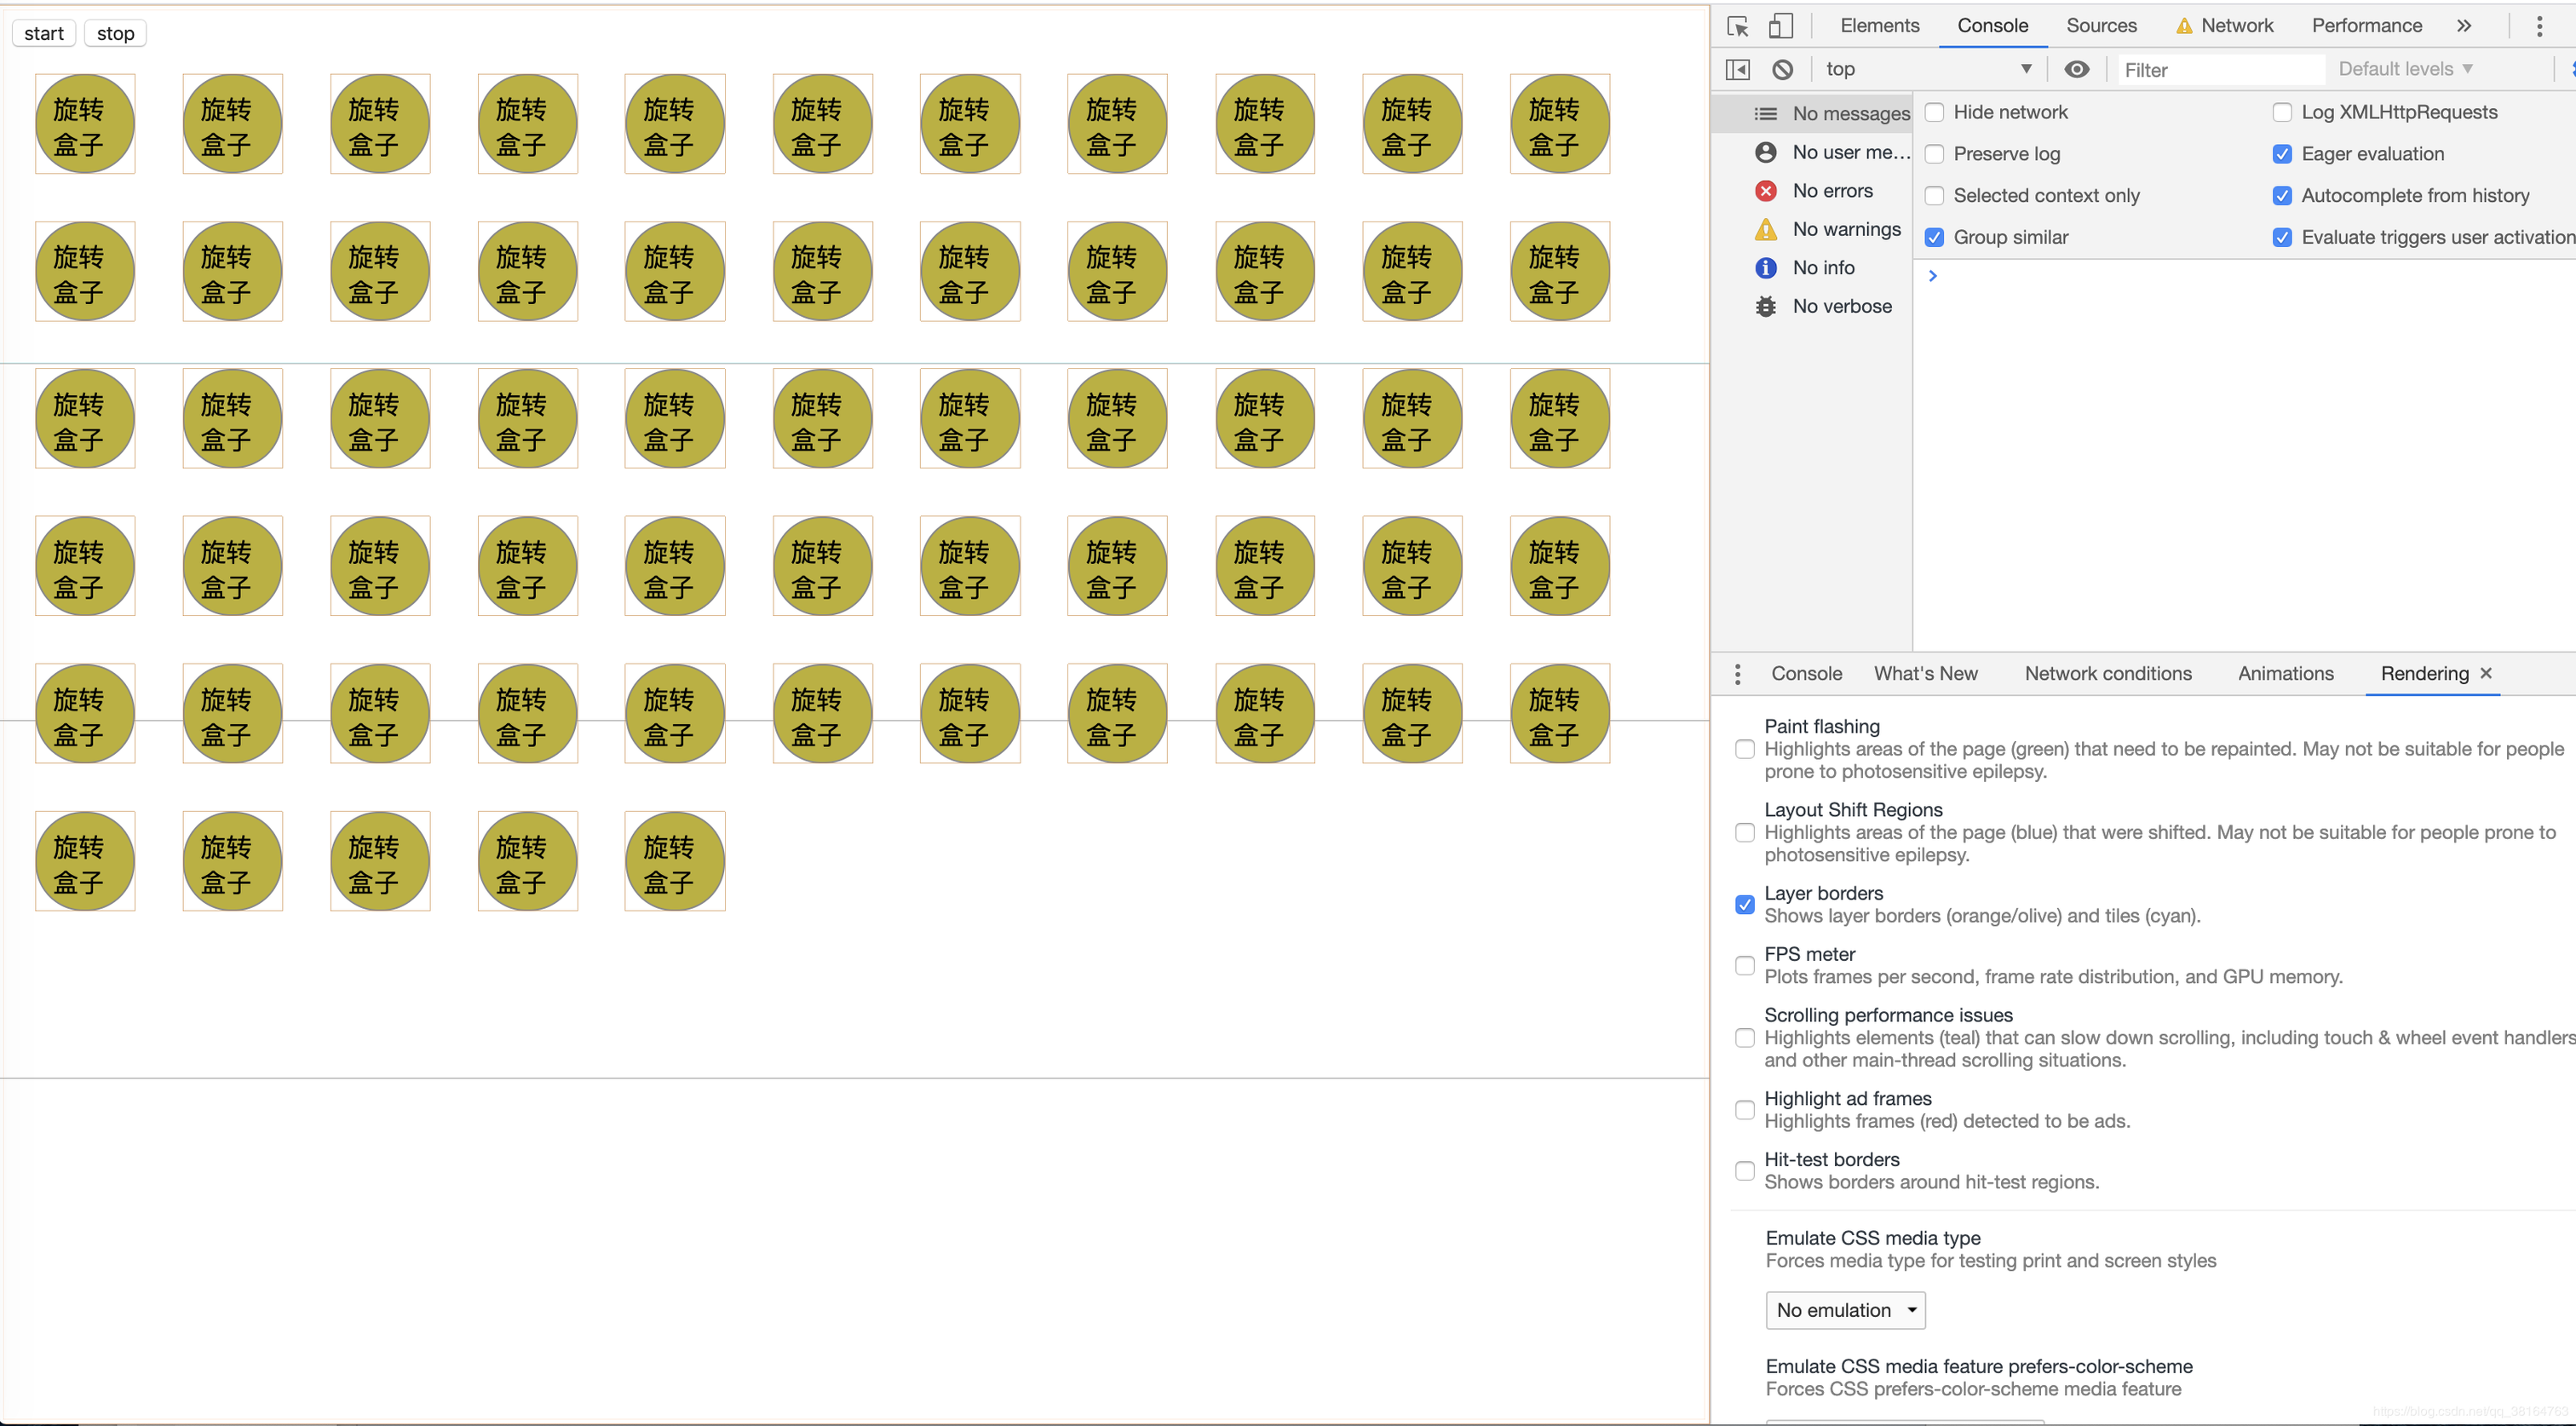Enable the Highlight ad frames checkbox
Viewport: 2576px width, 1426px height.
(1744, 1111)
